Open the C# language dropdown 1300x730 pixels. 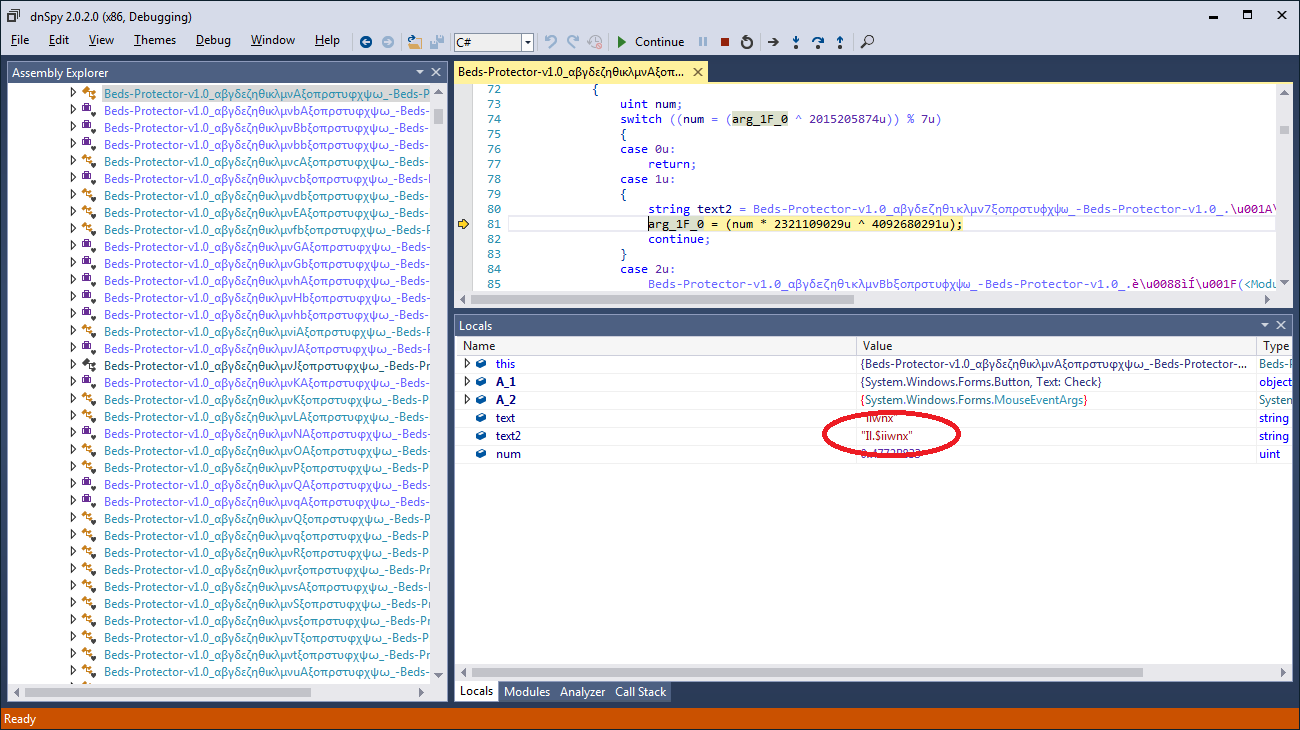pyautogui.click(x=527, y=42)
